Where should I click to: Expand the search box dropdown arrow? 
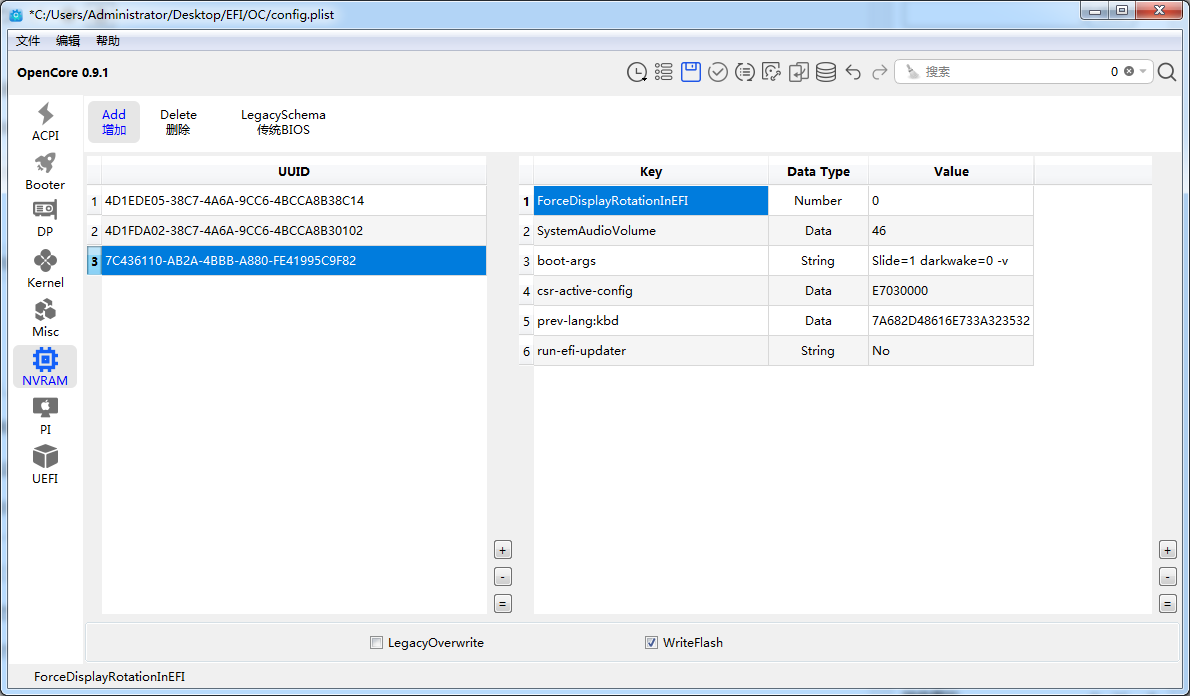[1143, 72]
